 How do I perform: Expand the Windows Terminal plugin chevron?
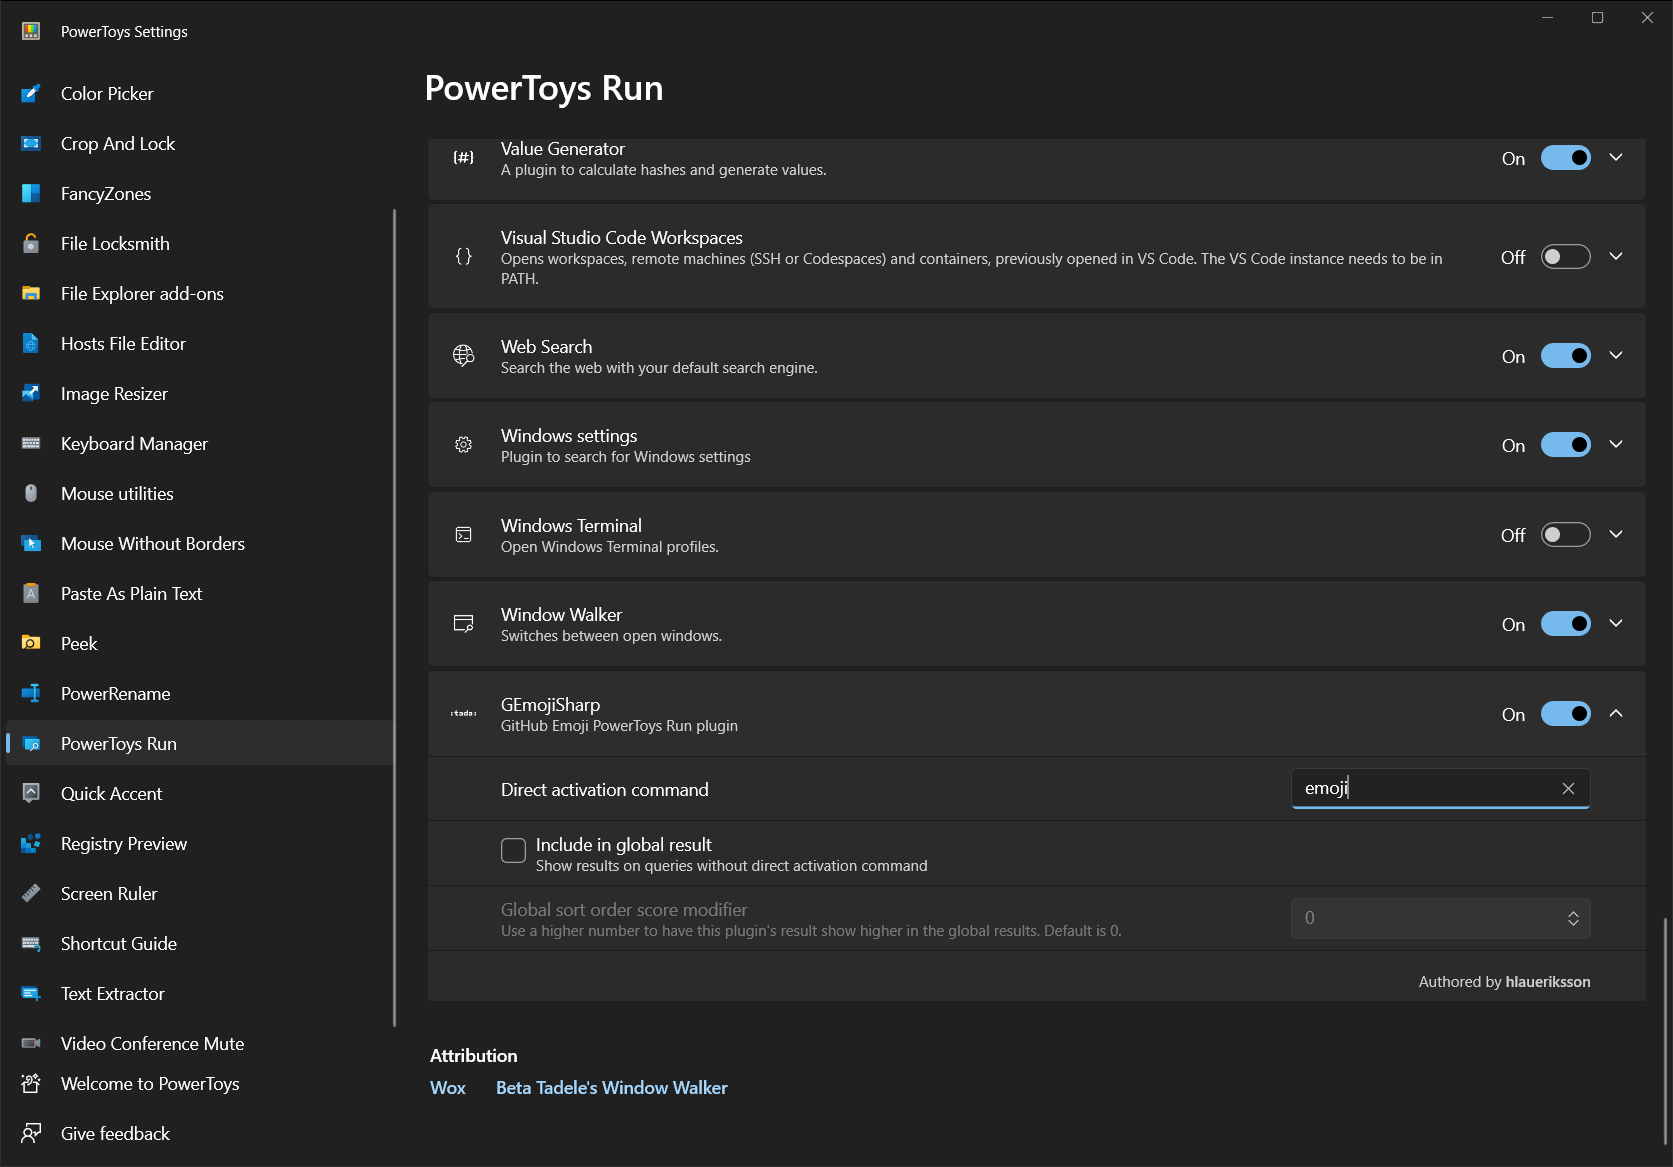click(1616, 535)
